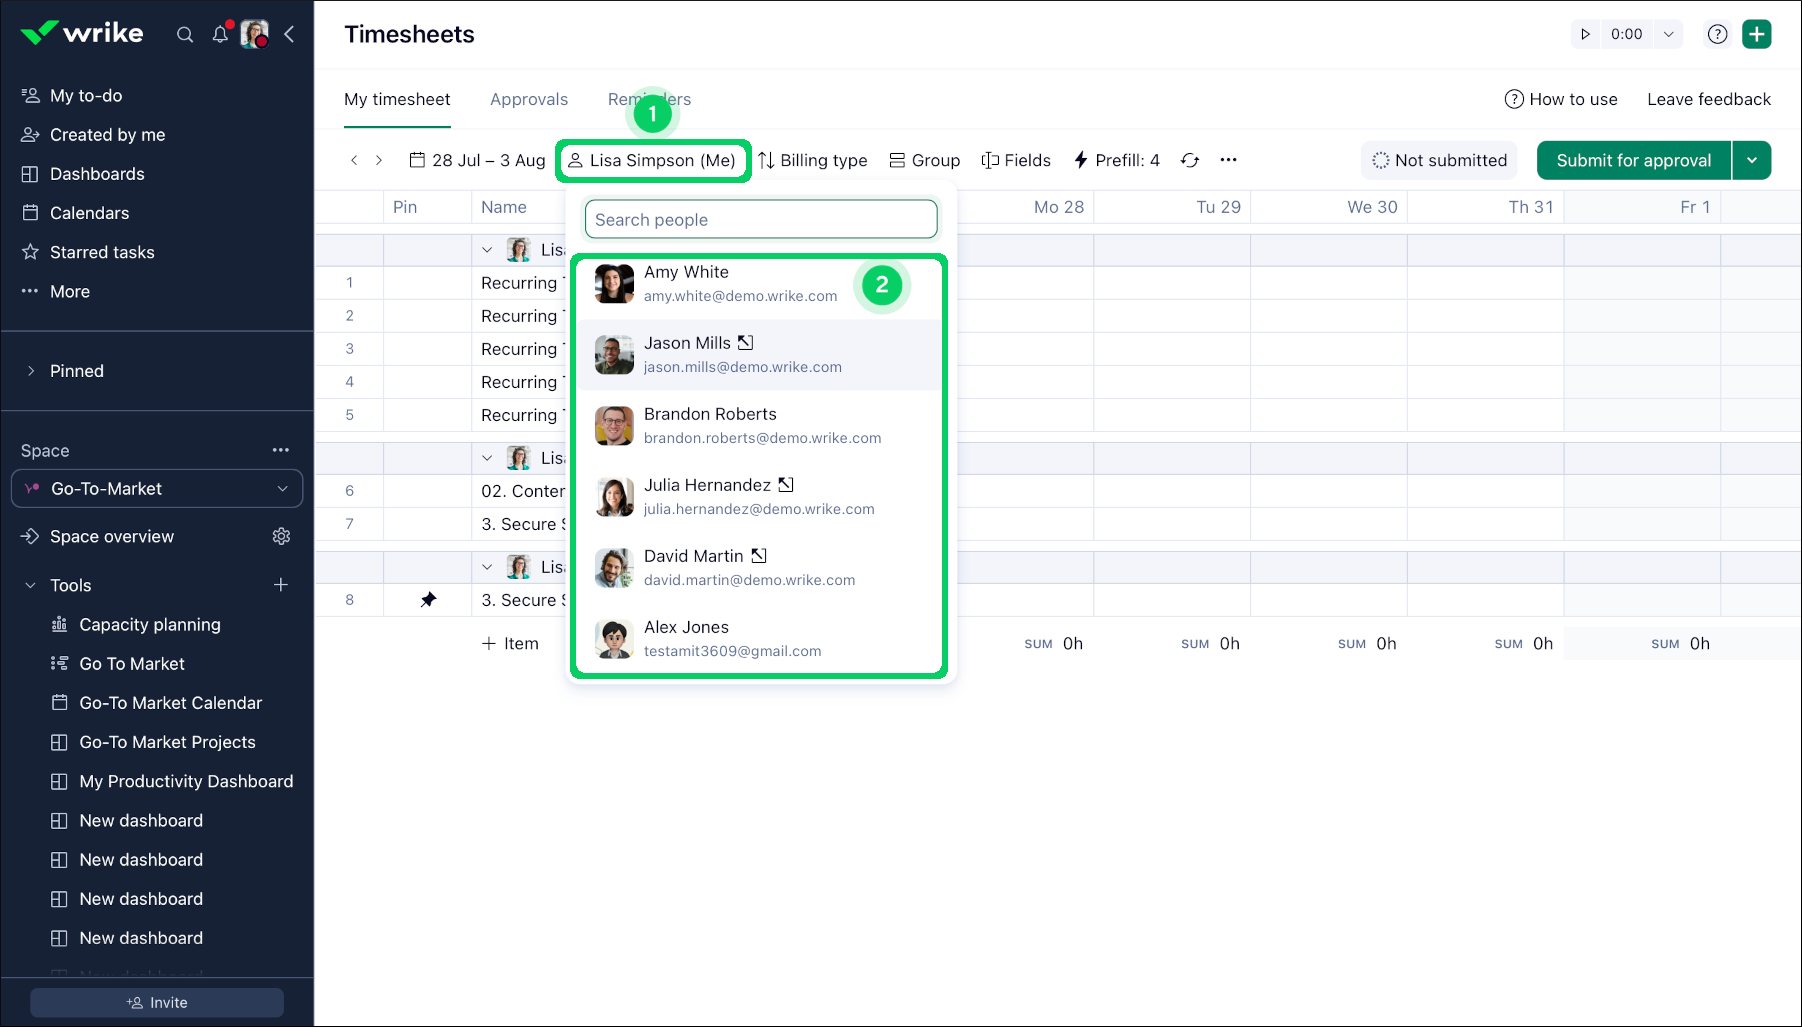This screenshot has height=1027, width=1802.
Task: Open the Prefill: 4 option
Action: pyautogui.click(x=1116, y=160)
